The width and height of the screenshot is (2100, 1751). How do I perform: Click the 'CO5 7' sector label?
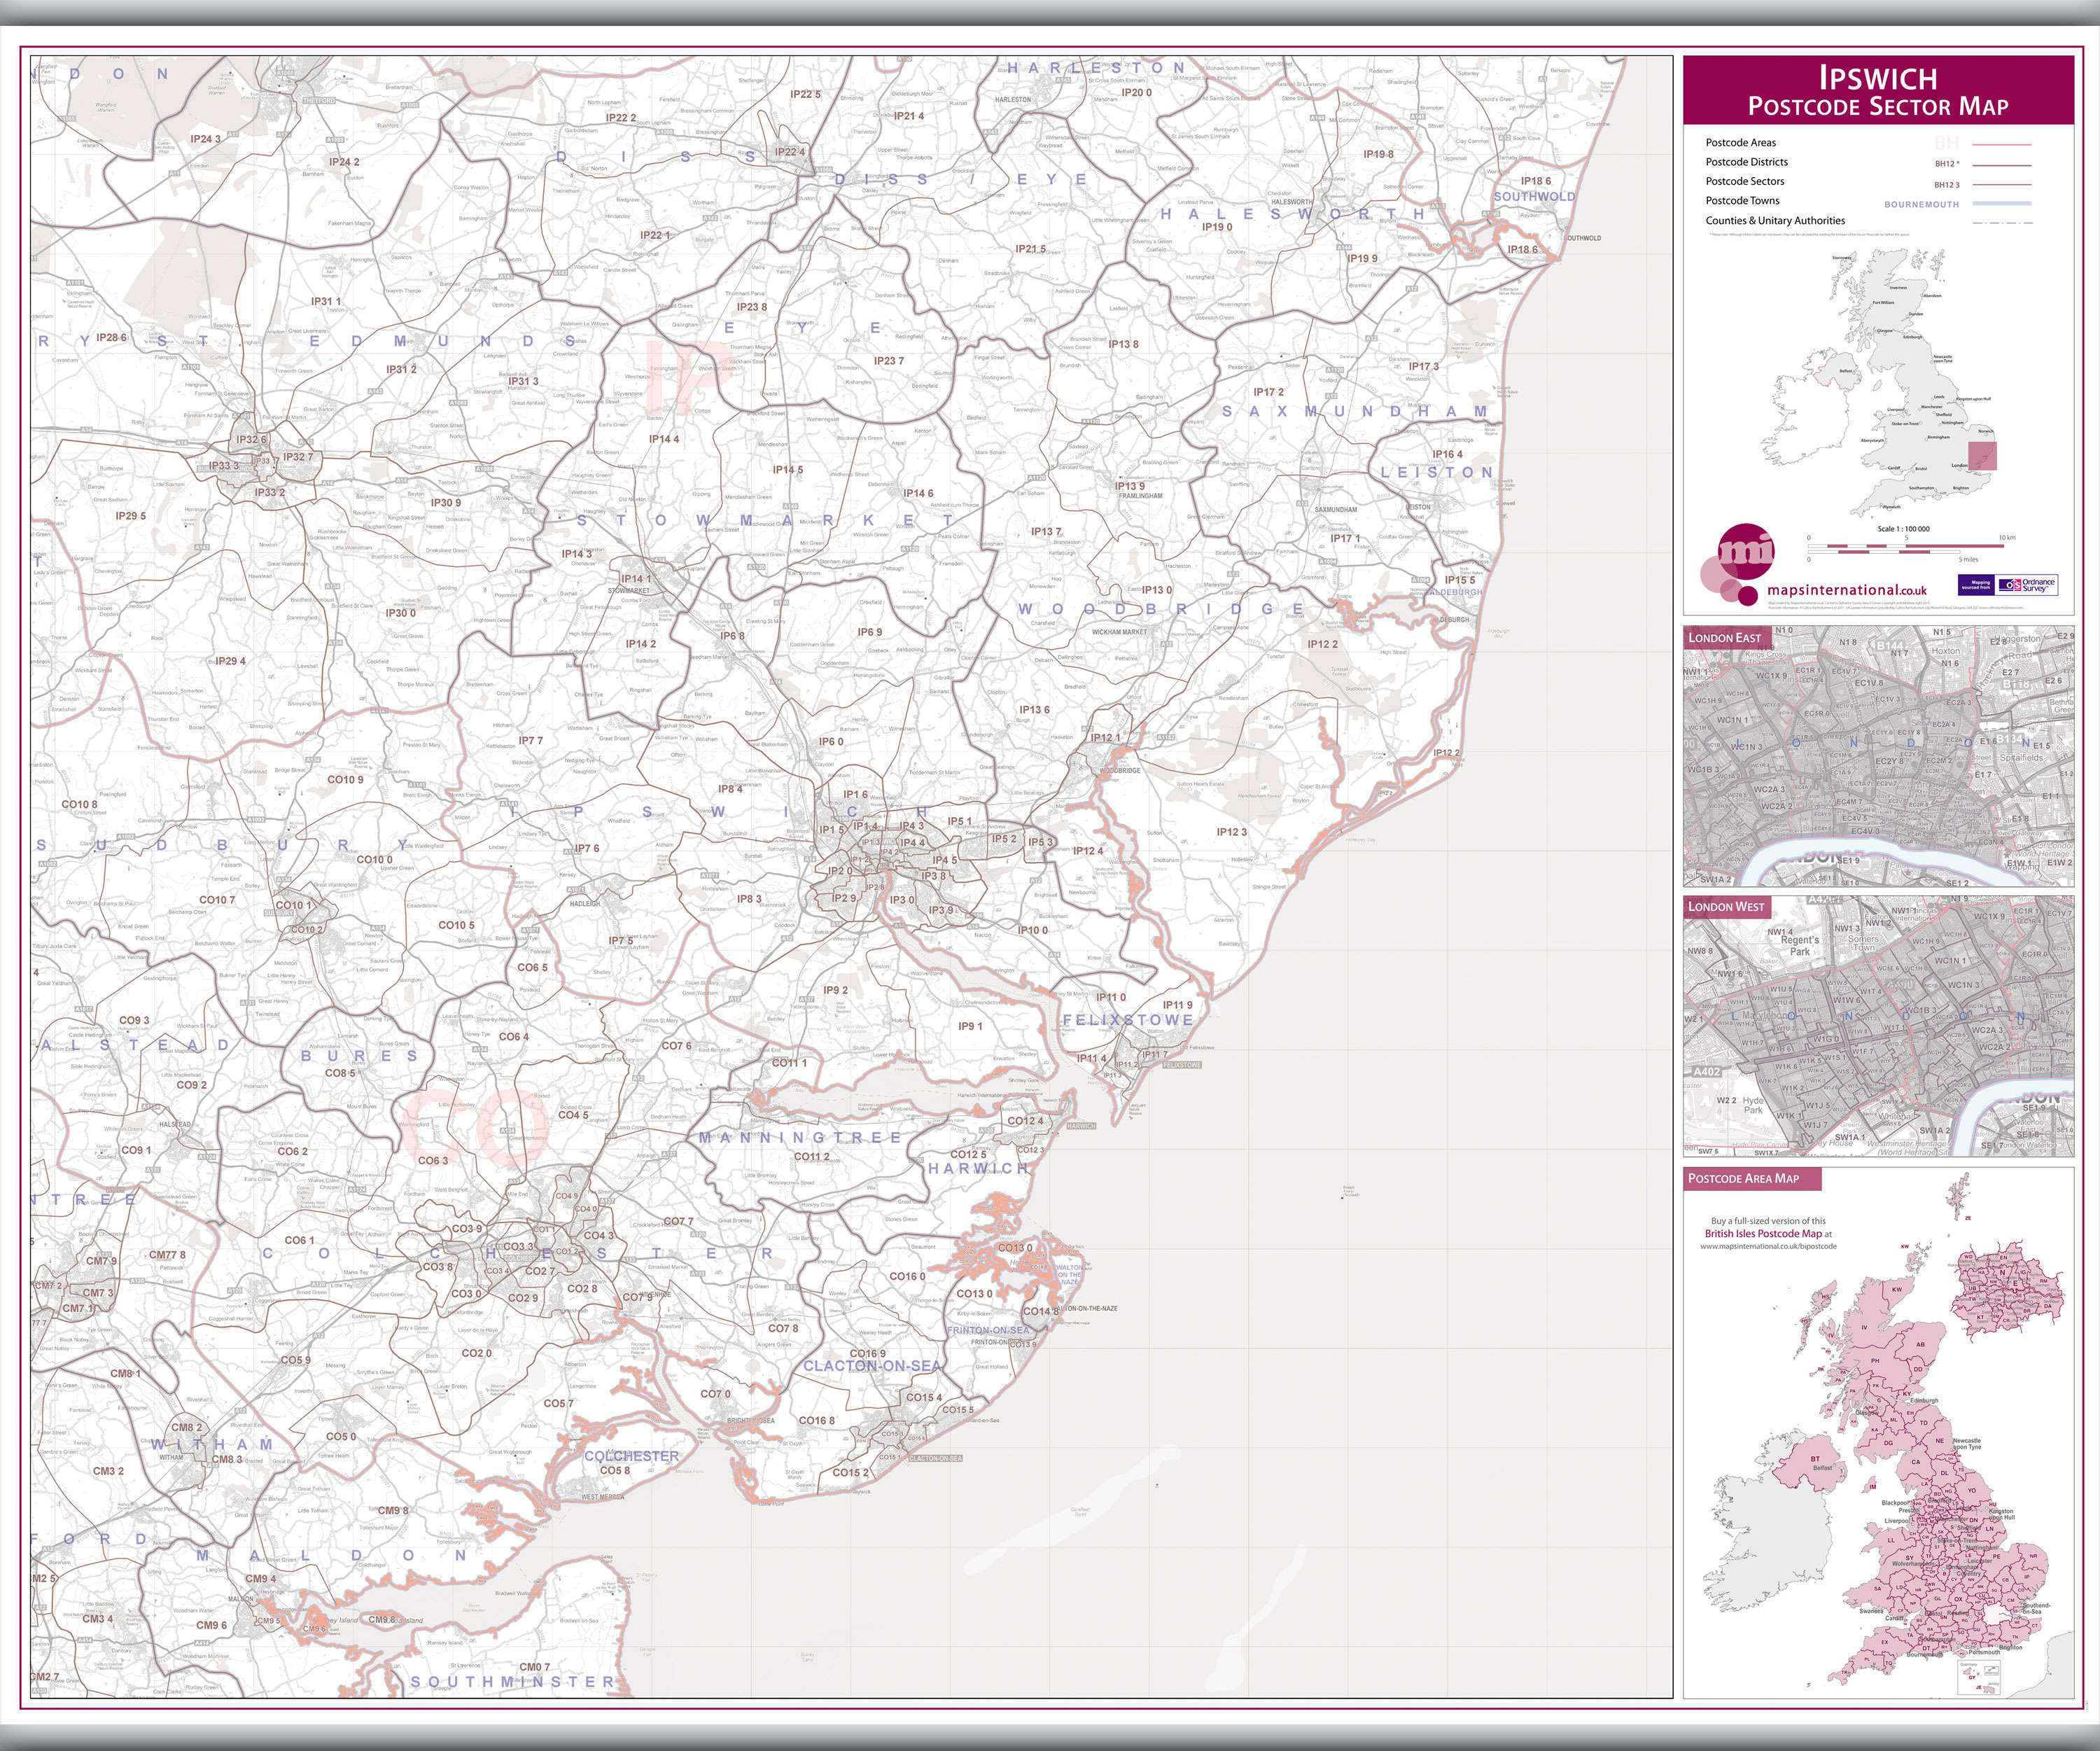pyautogui.click(x=559, y=1403)
